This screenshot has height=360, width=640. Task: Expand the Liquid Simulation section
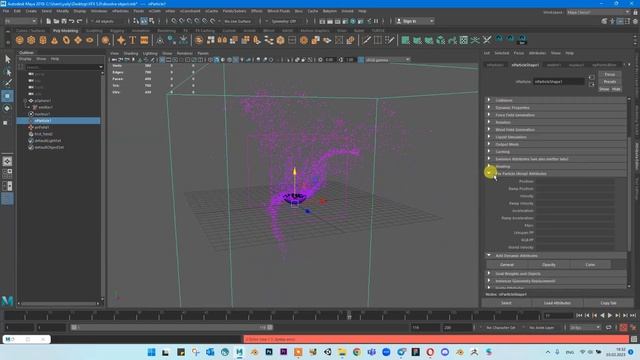(557, 137)
